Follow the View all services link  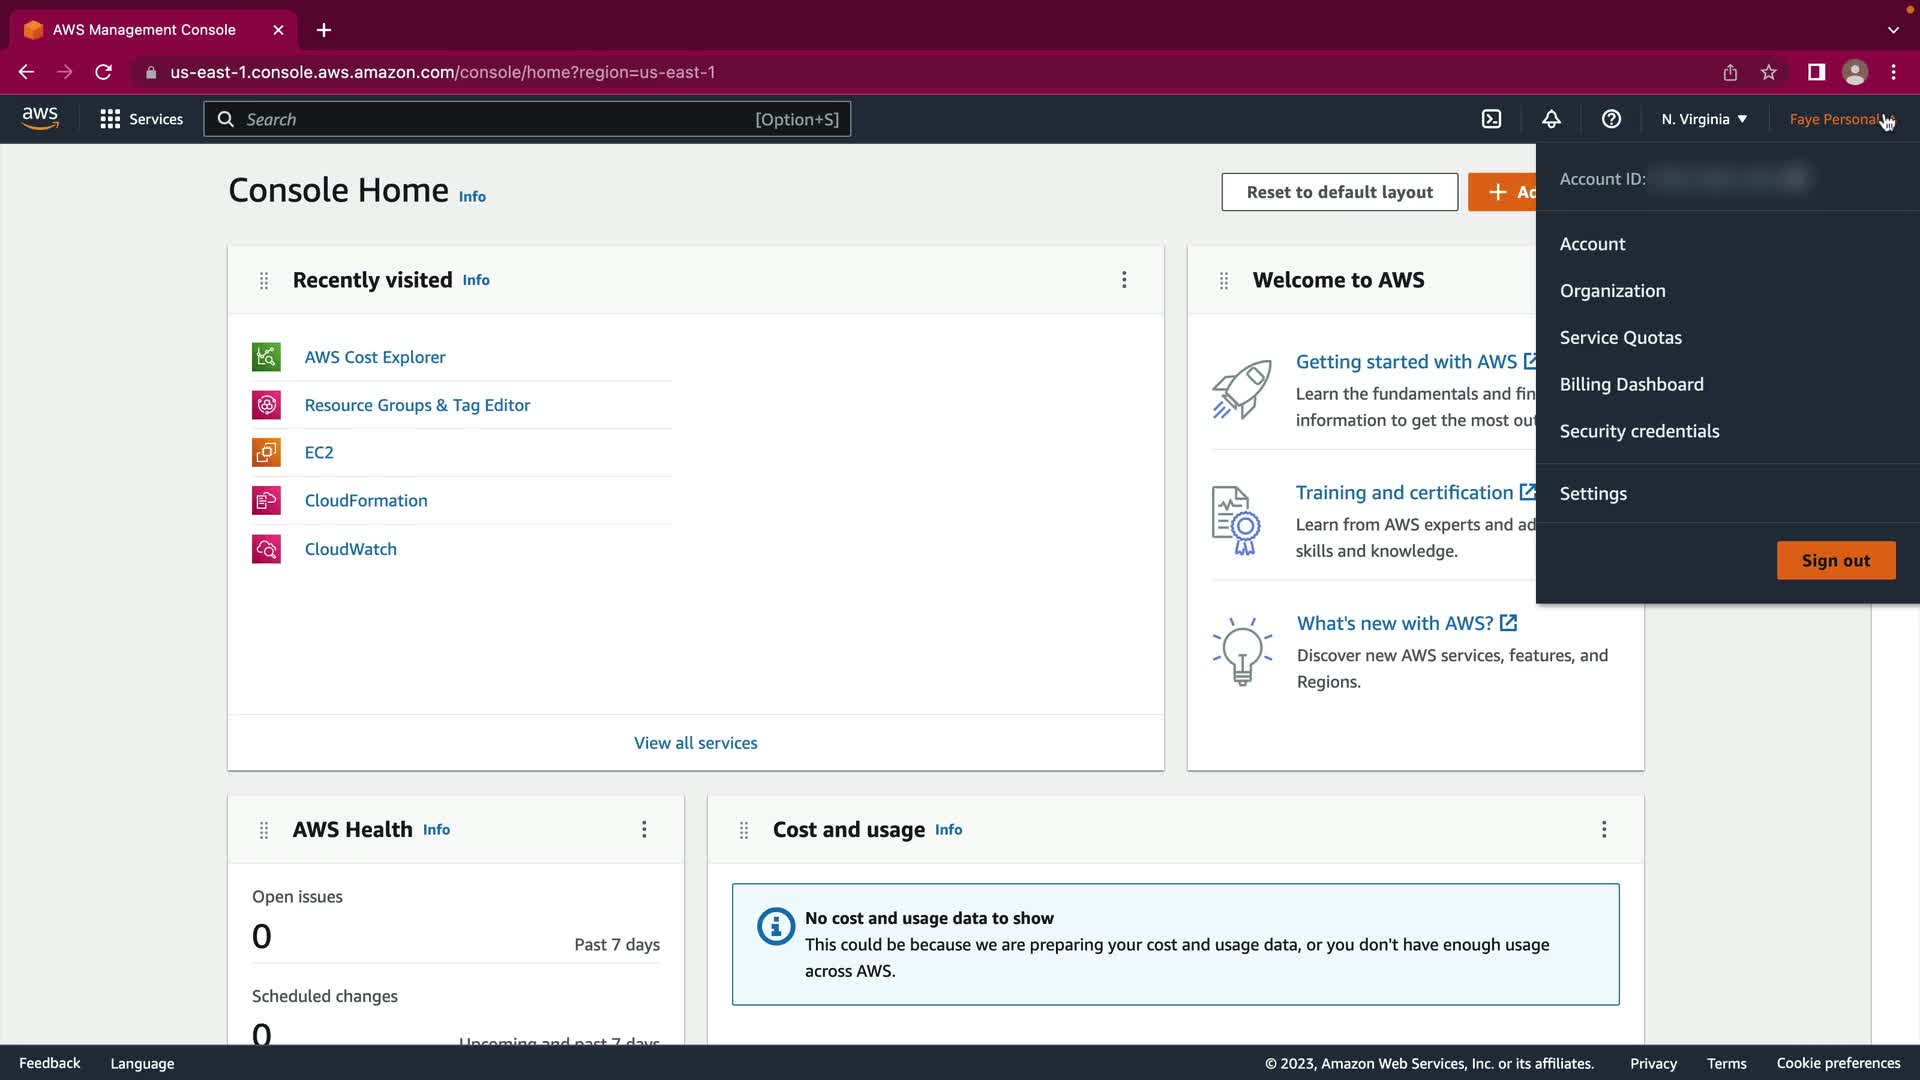(695, 743)
